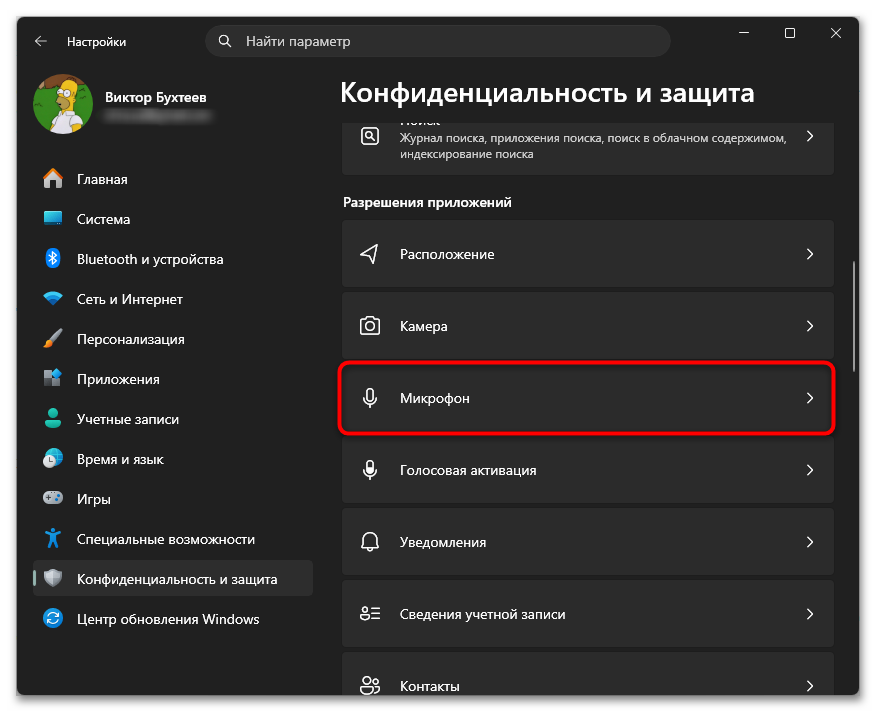Image resolution: width=876 pixels, height=712 pixels.
Task: Click the Время и язык globe icon
Action: tap(53, 458)
